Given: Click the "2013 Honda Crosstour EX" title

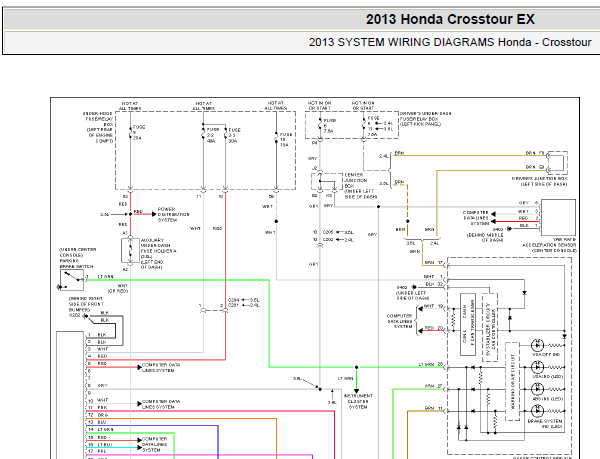Looking at the screenshot, I should [x=450, y=19].
